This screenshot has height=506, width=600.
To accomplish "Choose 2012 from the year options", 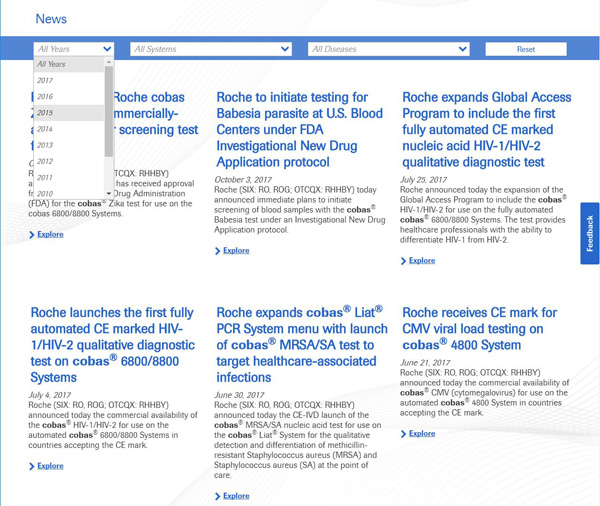I will (x=46, y=161).
